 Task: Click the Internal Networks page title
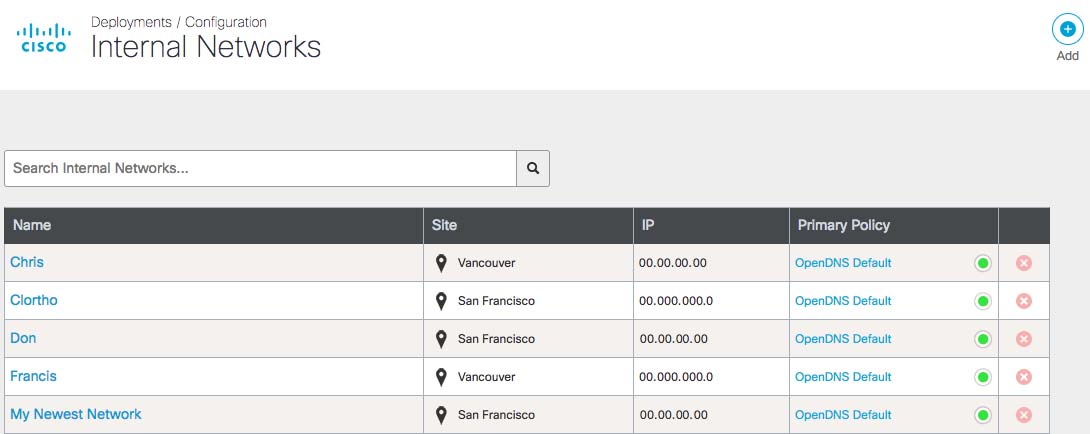tap(206, 47)
